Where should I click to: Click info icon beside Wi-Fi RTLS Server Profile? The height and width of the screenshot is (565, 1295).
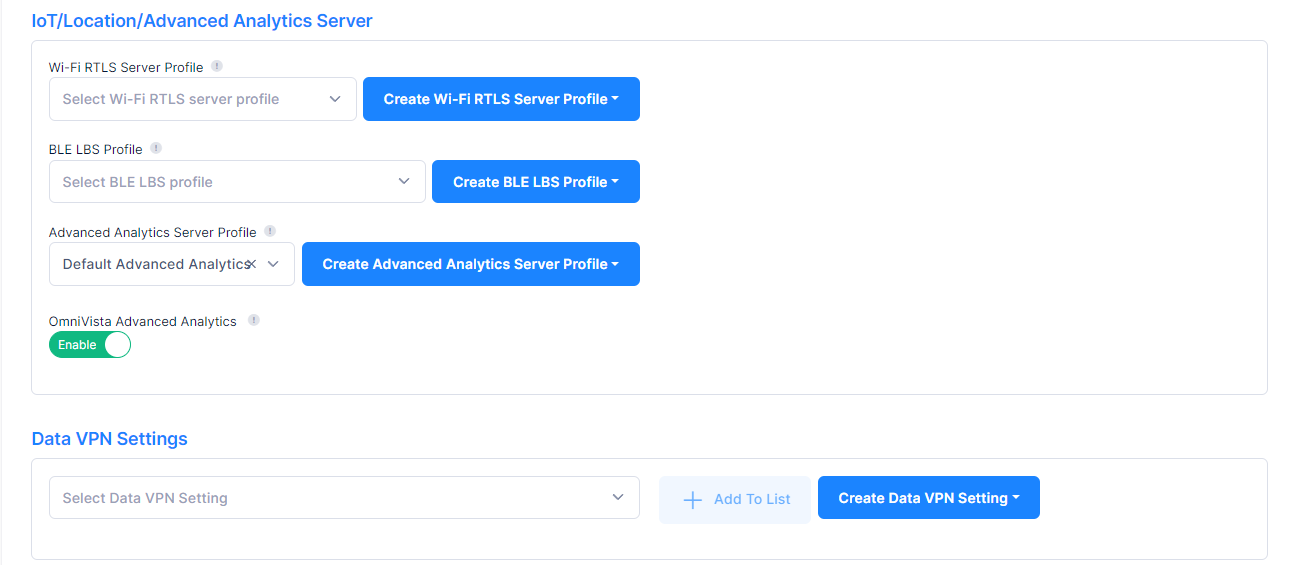coord(217,67)
